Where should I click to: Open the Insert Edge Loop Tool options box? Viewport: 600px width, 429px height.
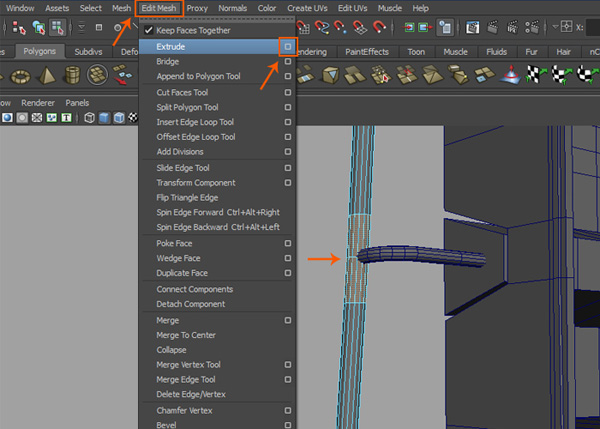pyautogui.click(x=288, y=122)
